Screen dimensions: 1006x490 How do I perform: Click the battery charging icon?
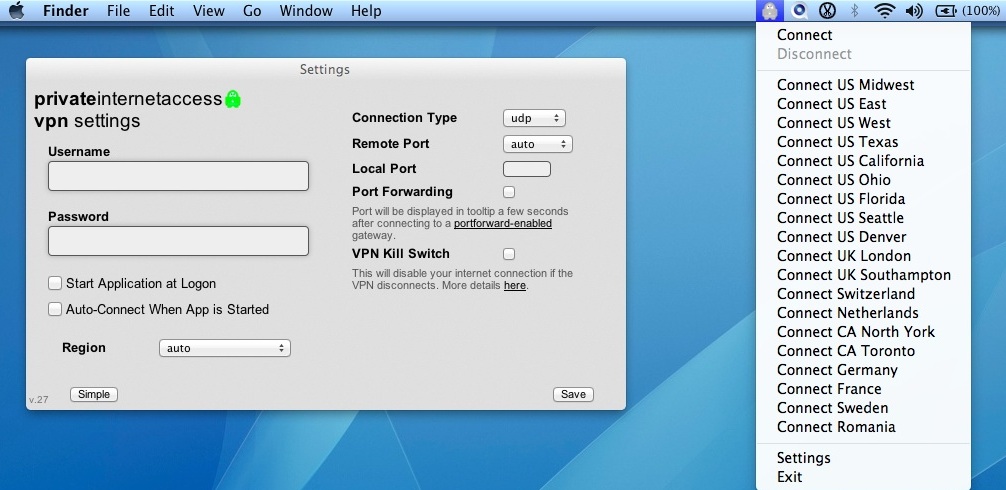click(x=945, y=11)
